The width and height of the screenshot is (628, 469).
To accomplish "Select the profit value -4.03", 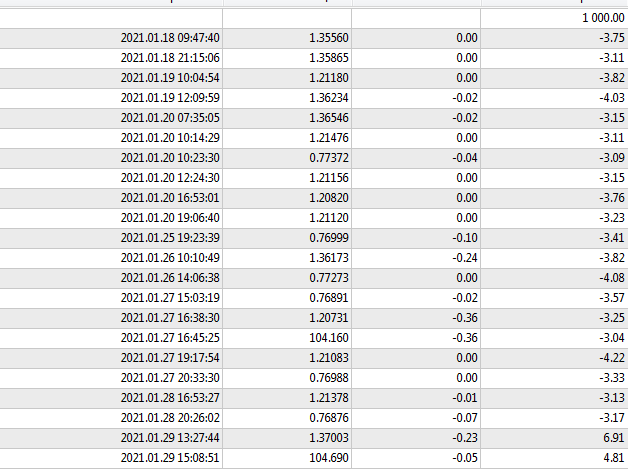I will [612, 98].
